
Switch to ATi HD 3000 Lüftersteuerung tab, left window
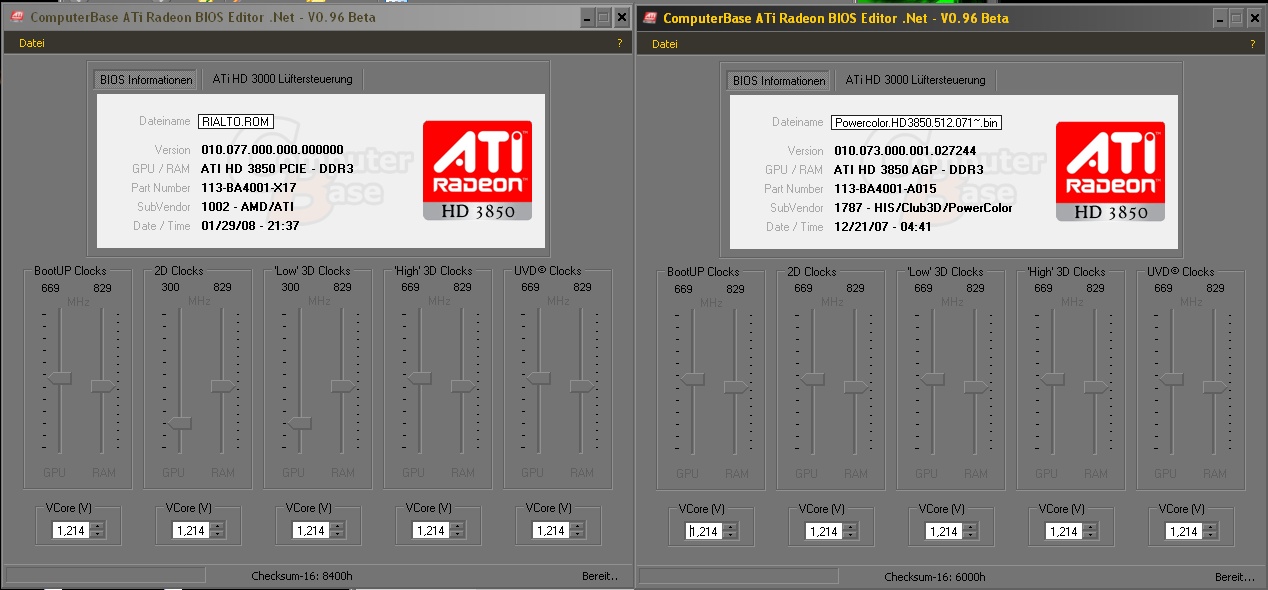click(x=283, y=79)
